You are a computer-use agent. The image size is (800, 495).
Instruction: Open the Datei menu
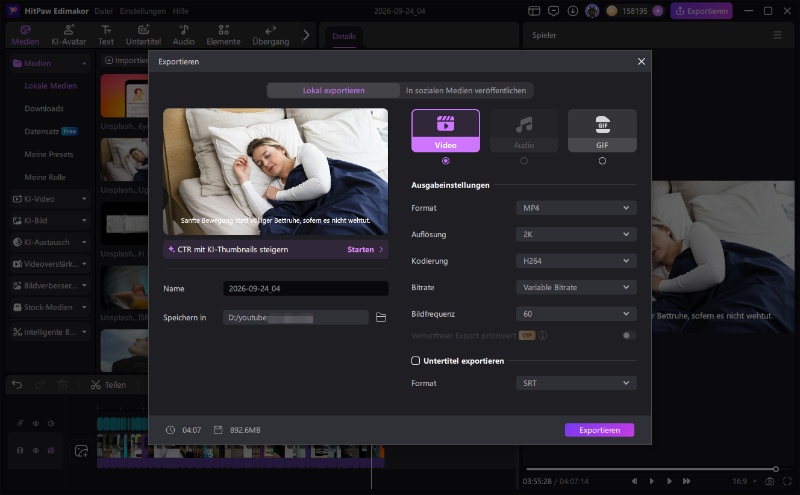pos(104,11)
